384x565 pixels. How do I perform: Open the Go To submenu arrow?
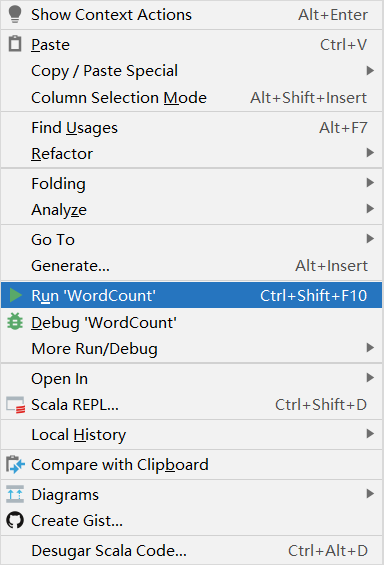[x=370, y=239]
